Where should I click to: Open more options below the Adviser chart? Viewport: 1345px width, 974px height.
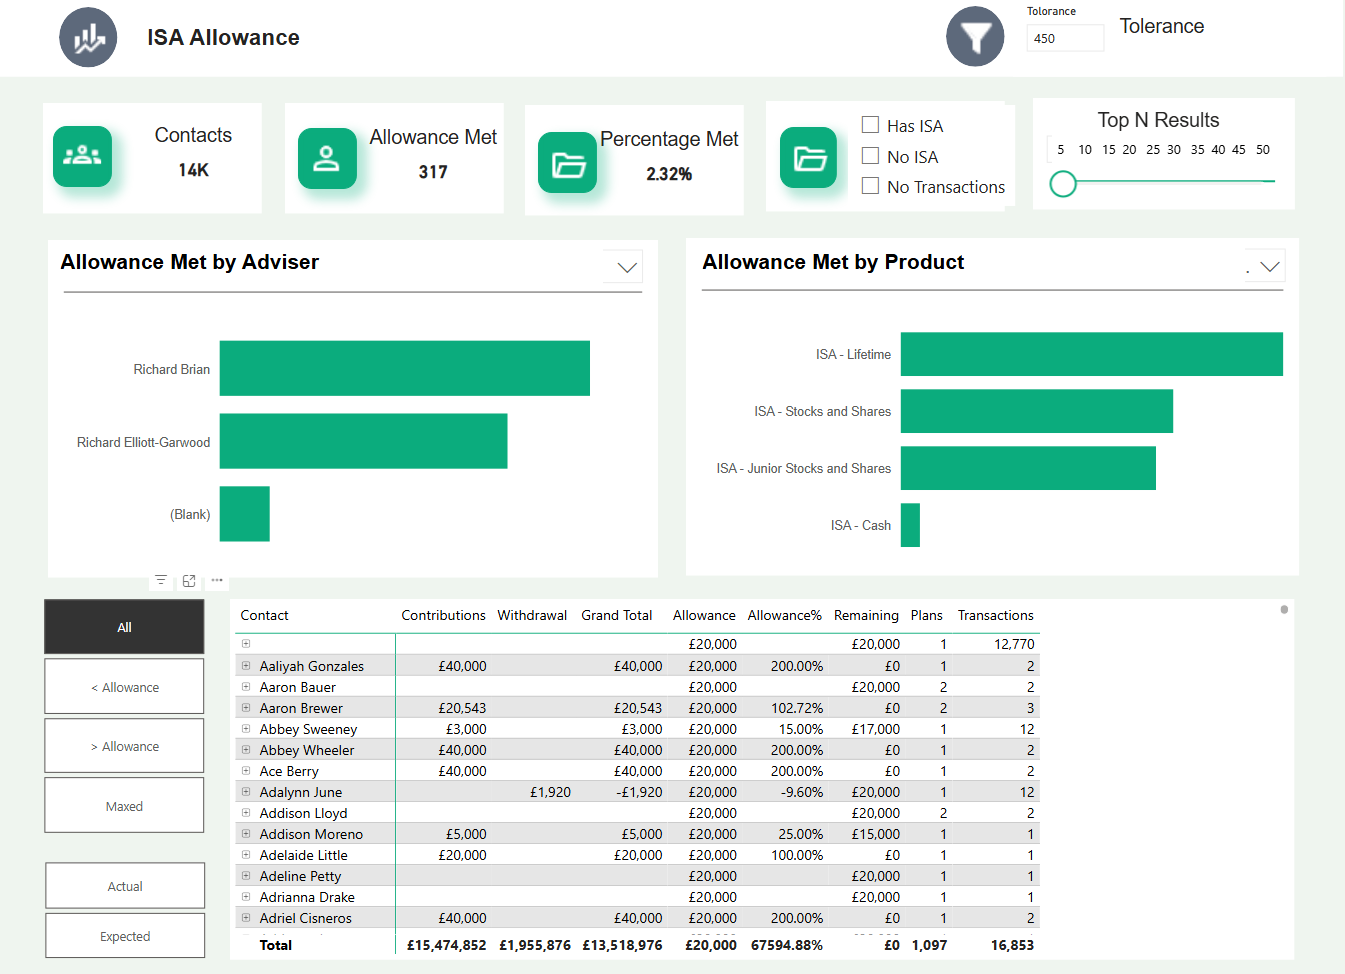coord(217,580)
